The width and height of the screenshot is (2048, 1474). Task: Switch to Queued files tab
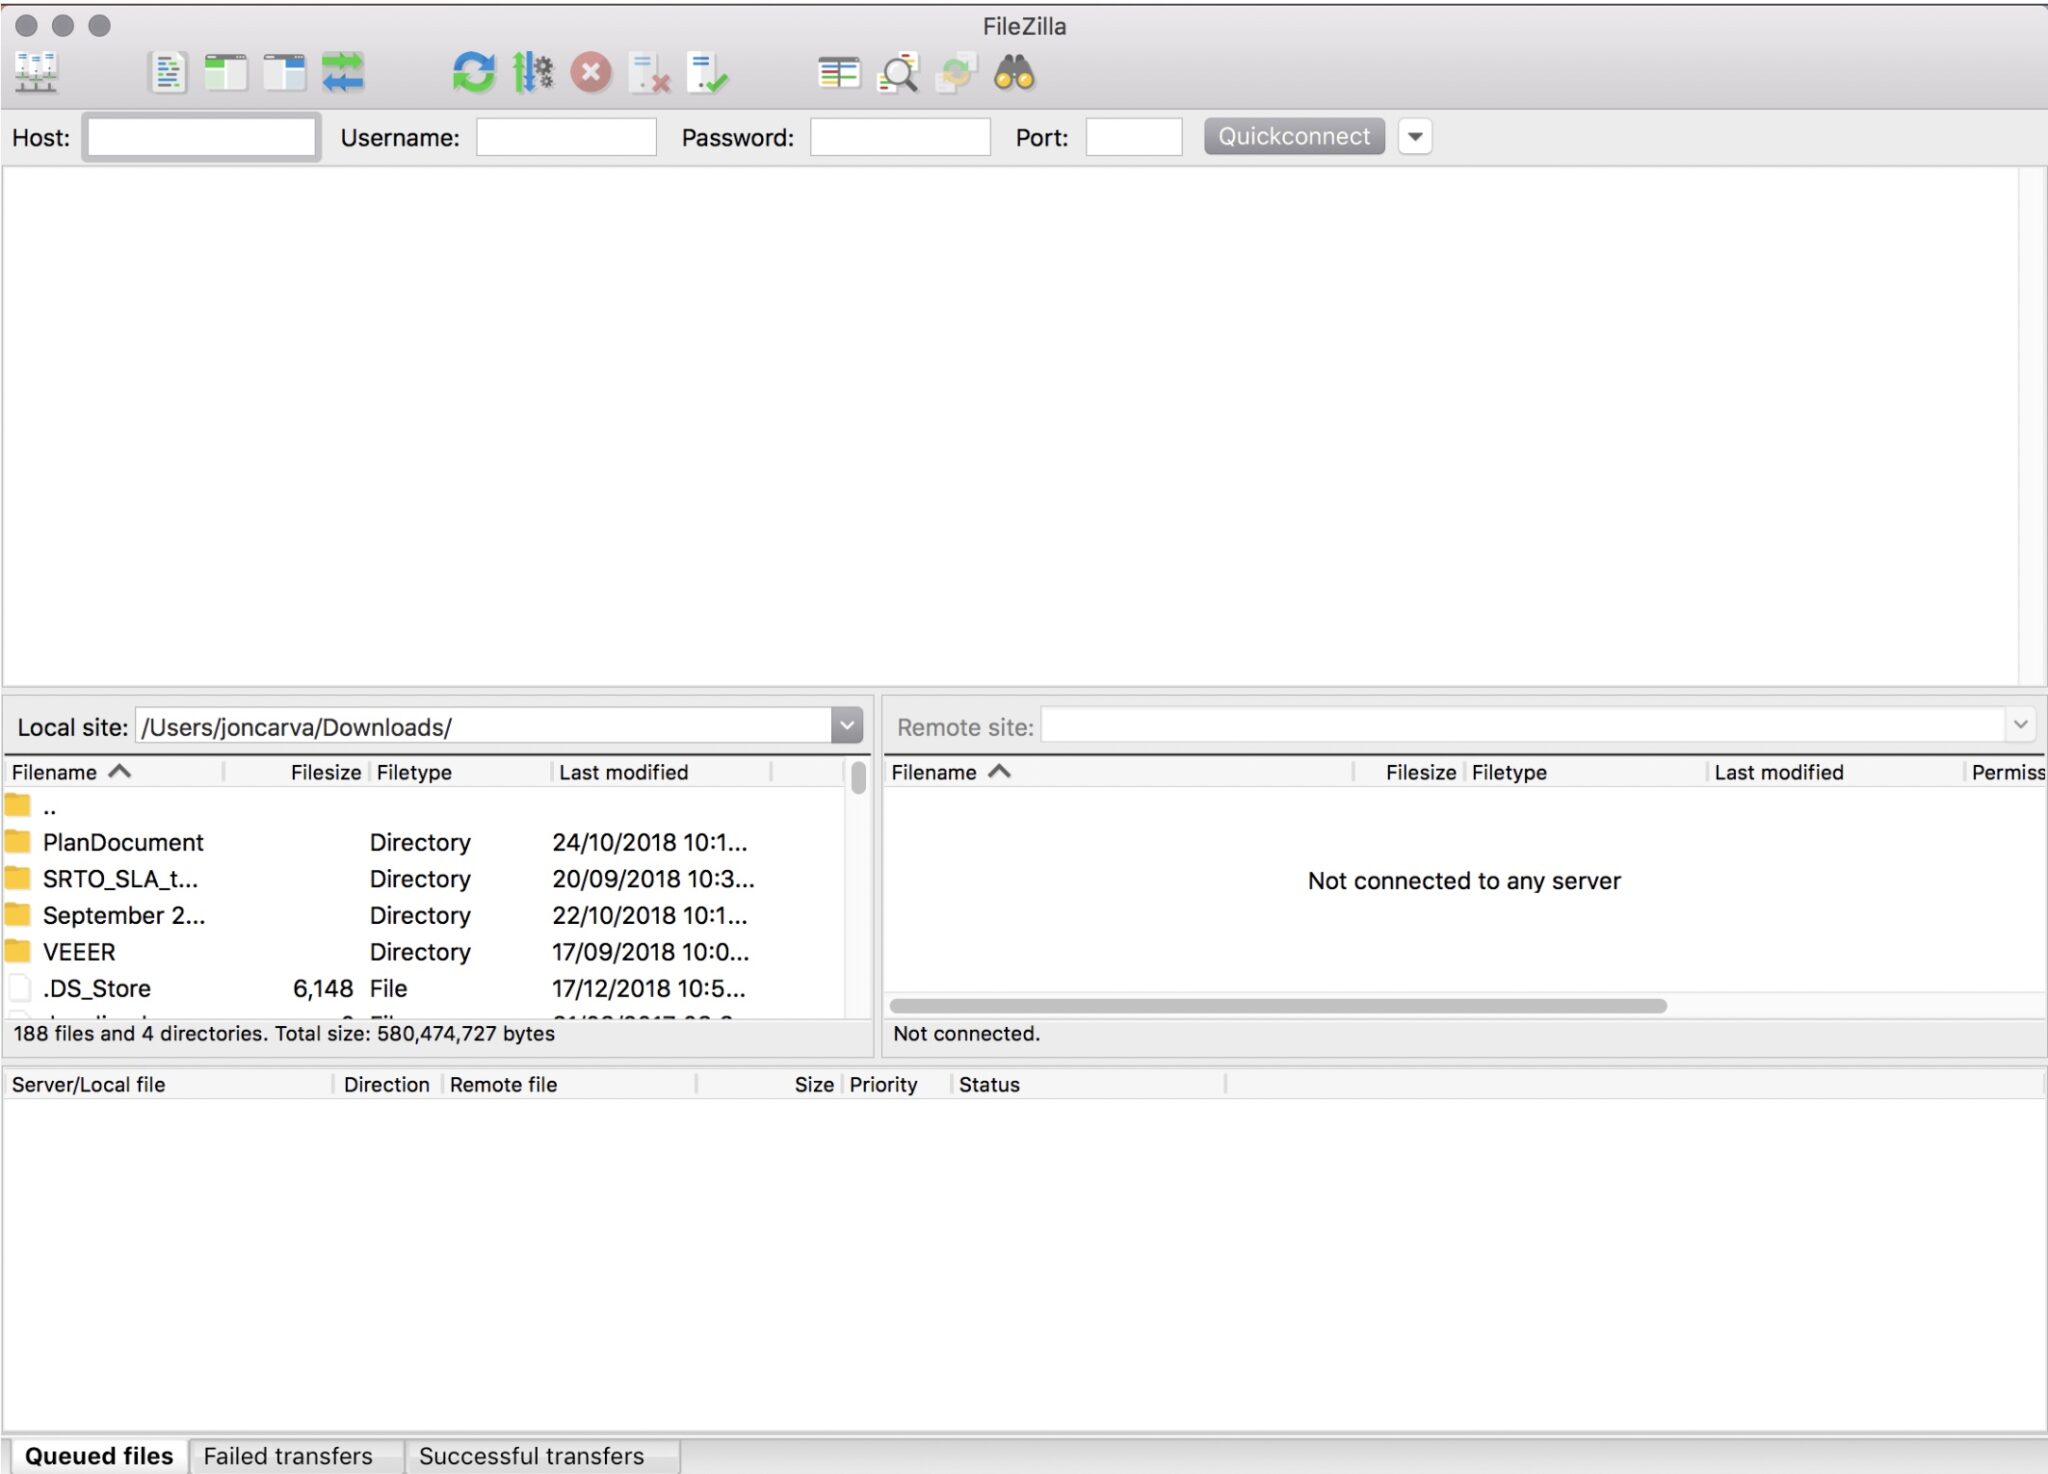coord(99,1456)
